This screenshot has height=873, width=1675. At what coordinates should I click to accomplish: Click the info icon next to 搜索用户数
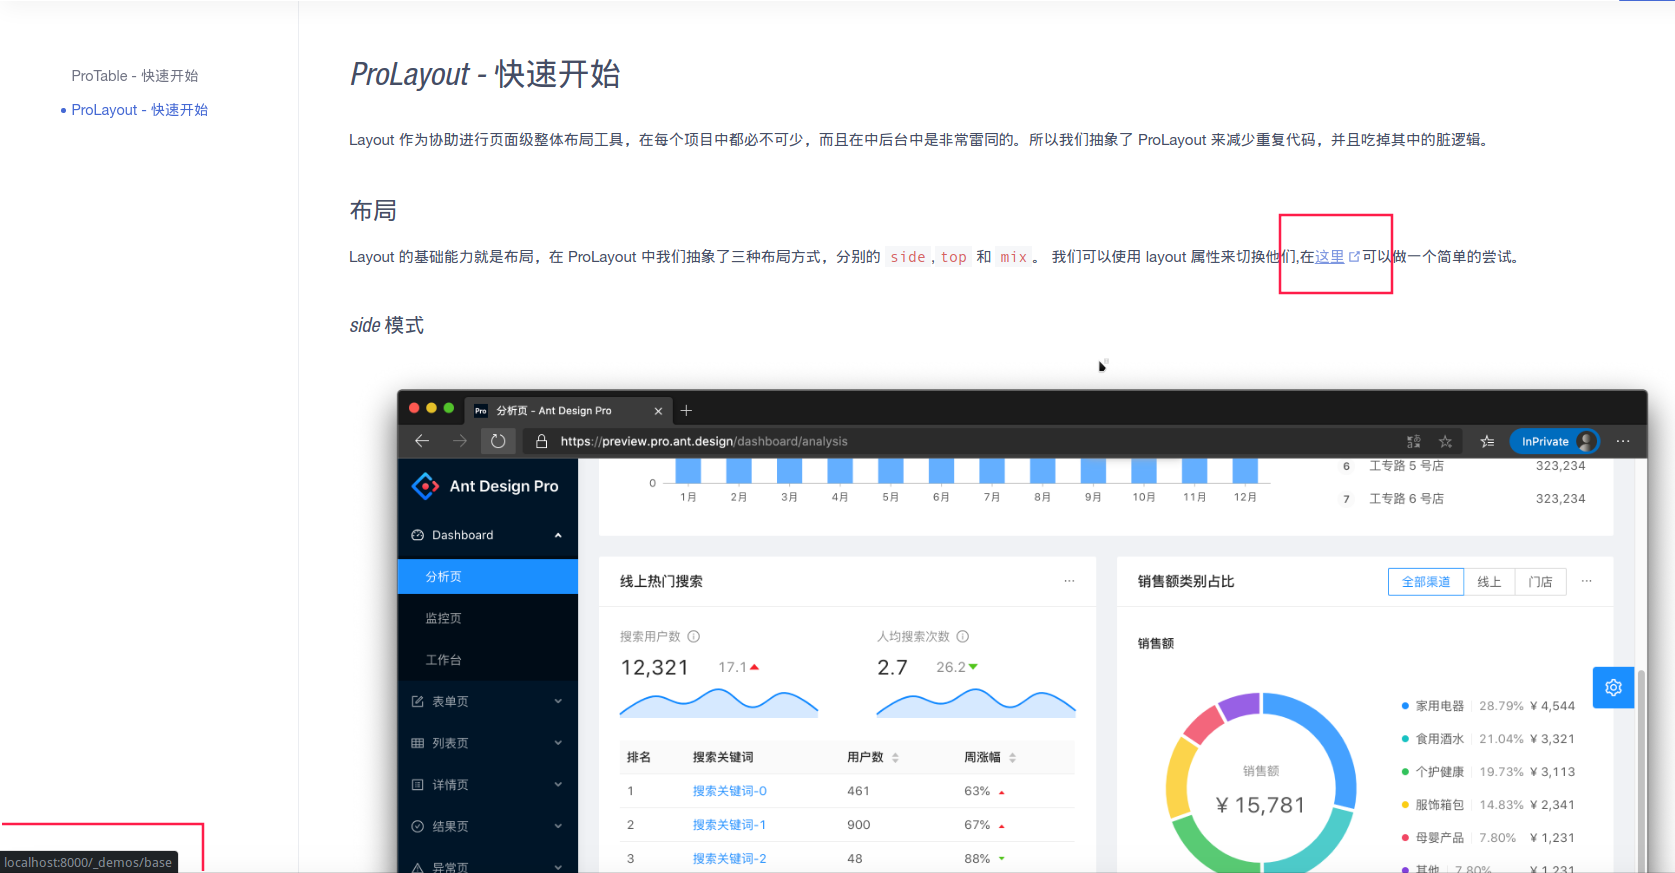(x=694, y=637)
